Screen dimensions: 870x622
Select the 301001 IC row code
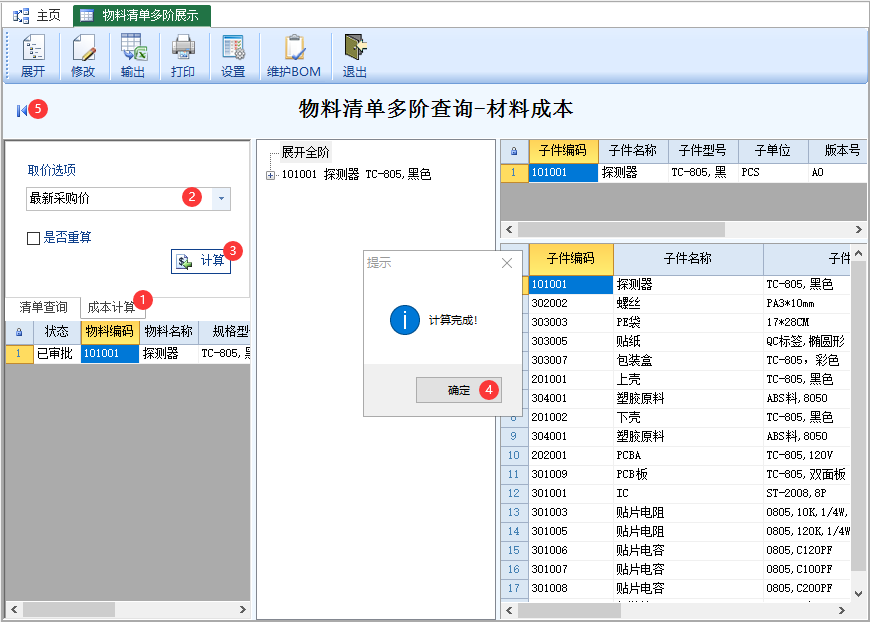[x=571, y=493]
